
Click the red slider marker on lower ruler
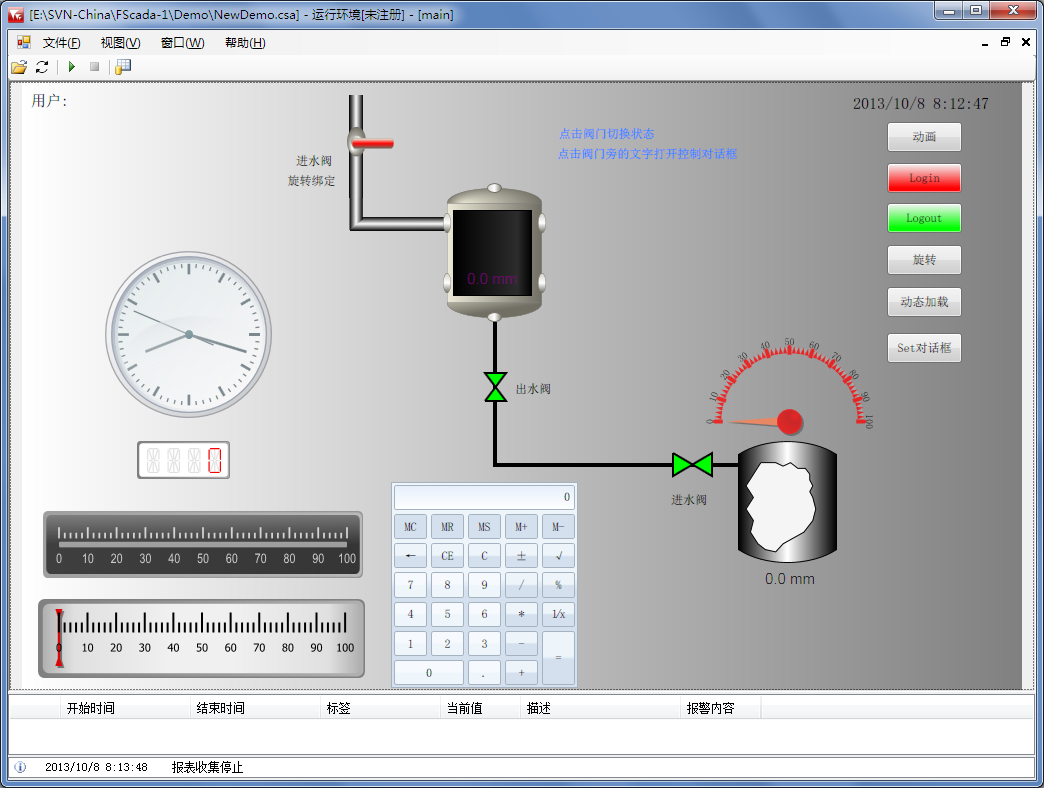(59, 638)
